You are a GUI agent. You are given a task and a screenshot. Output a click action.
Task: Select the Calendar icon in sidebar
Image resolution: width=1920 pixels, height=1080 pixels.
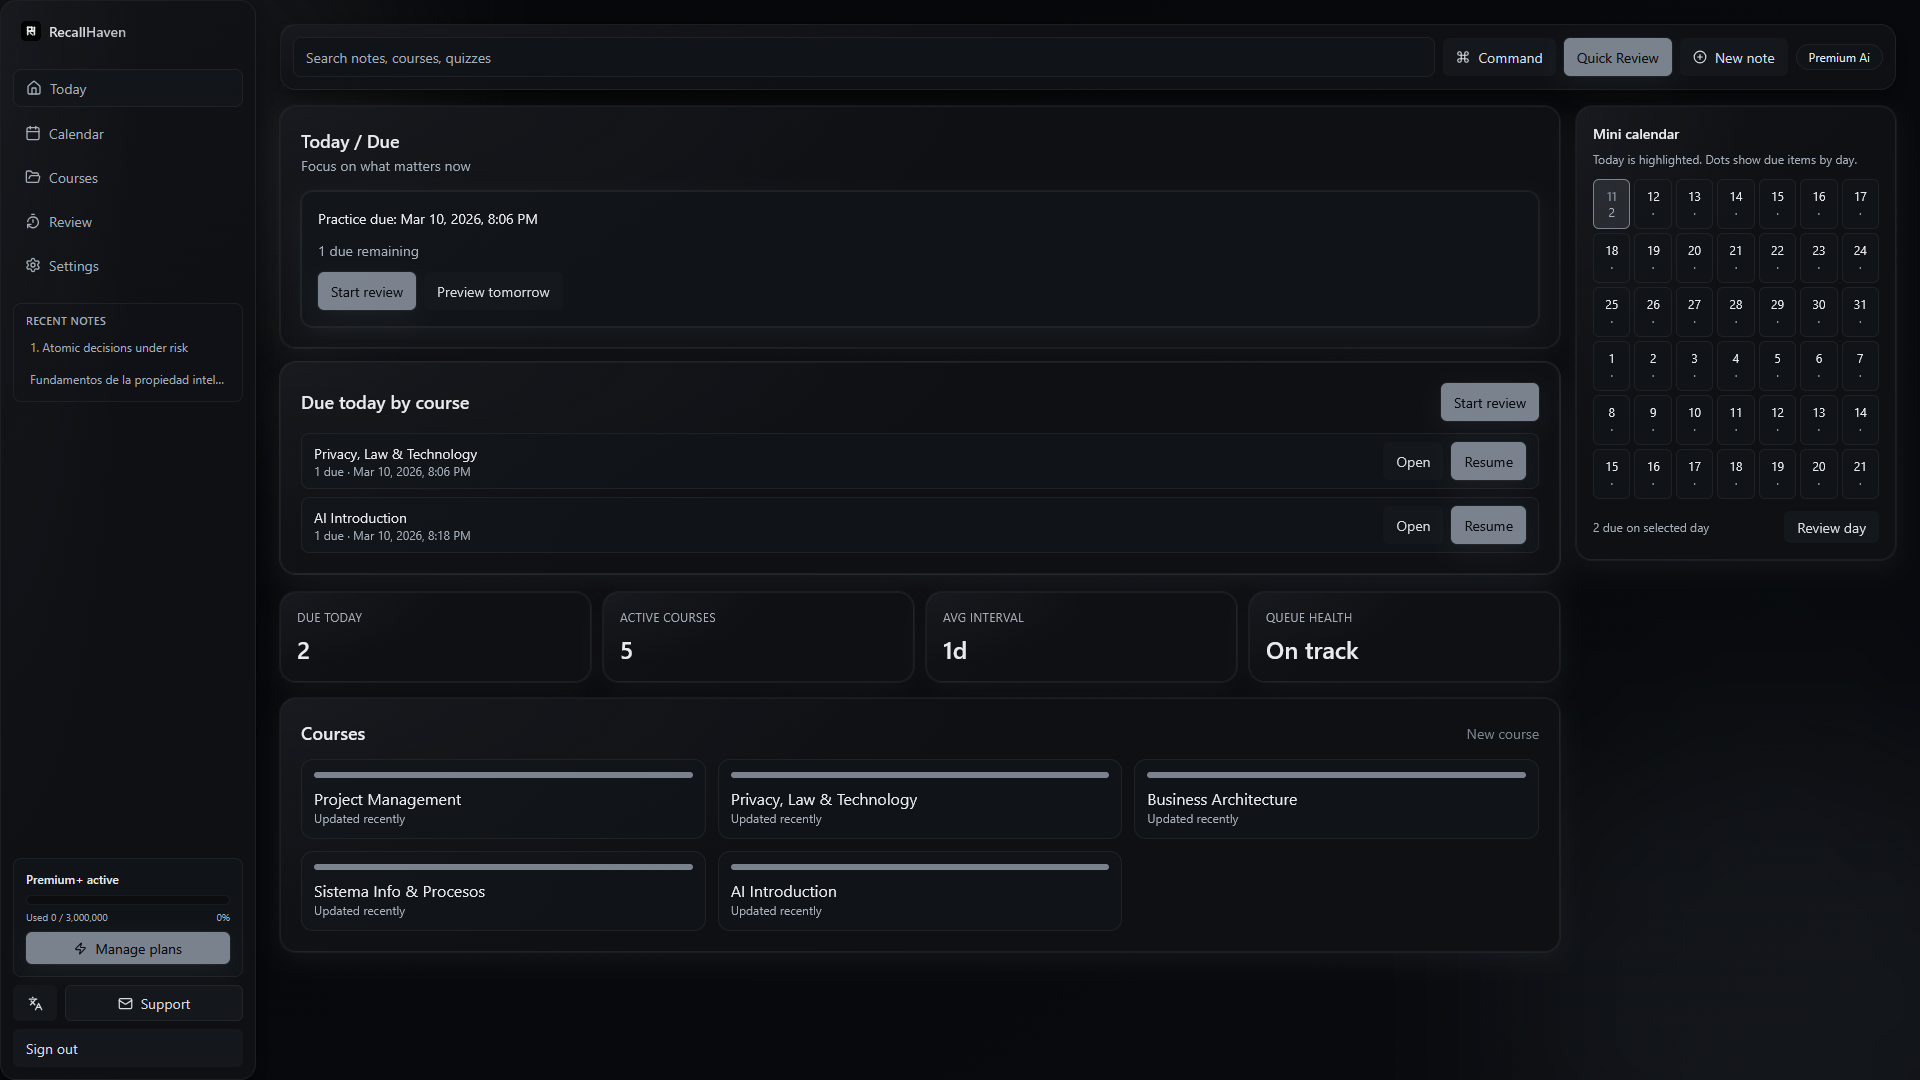pos(34,133)
